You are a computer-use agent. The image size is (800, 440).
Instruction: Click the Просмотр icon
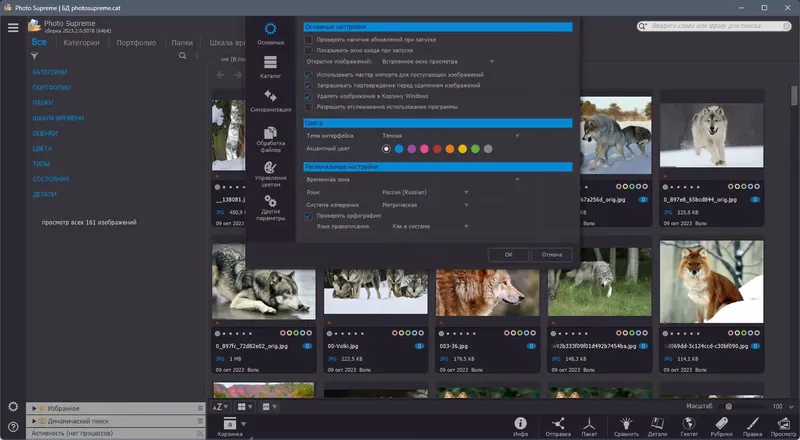tap(783, 427)
